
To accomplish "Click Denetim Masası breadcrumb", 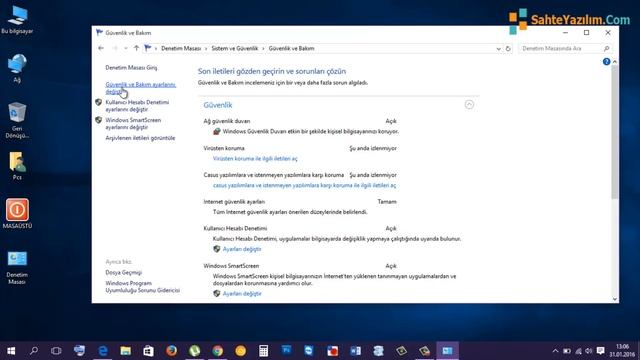I will 181,48.
